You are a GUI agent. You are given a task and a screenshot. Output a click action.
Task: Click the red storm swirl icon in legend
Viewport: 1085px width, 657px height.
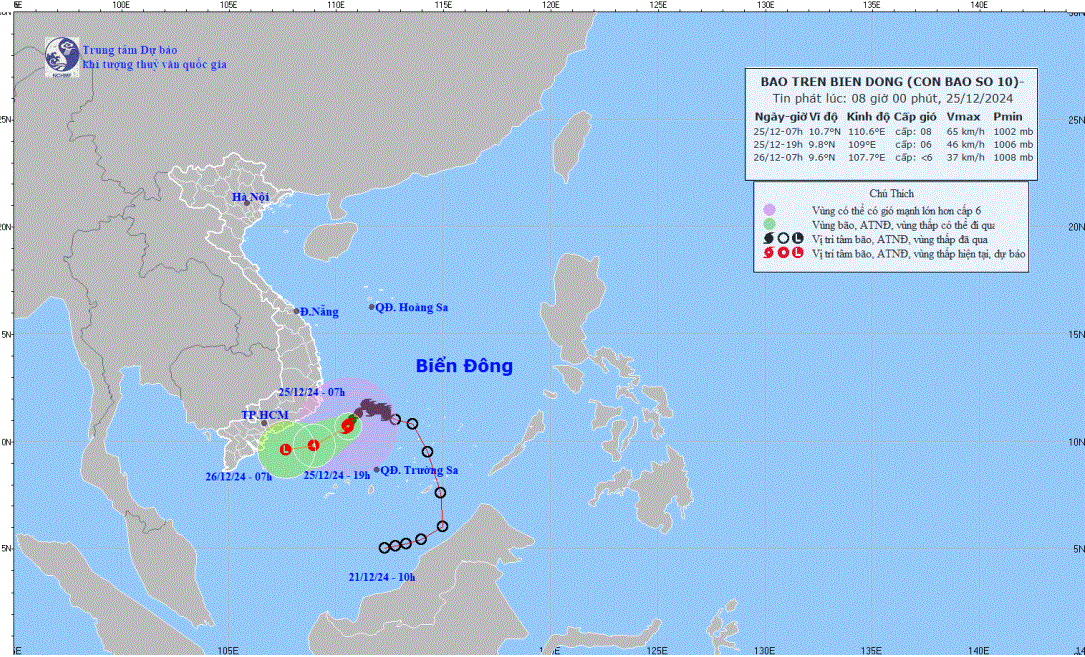tap(767, 253)
